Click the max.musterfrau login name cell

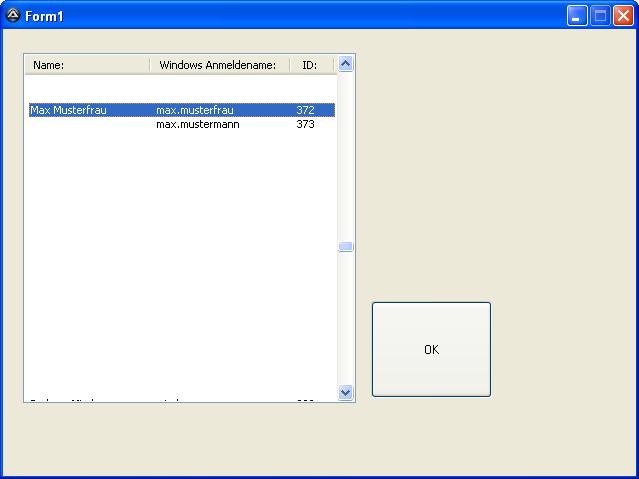194,110
